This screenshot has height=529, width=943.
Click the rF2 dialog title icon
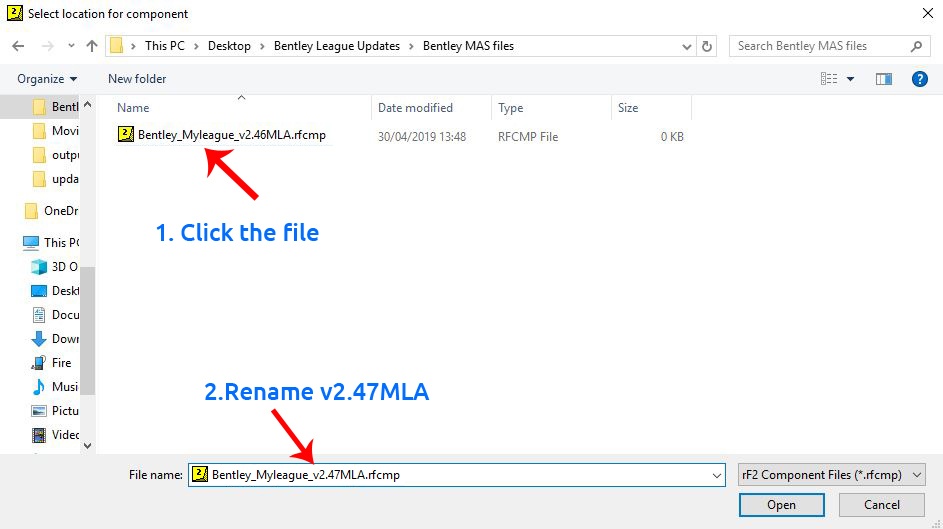coord(14,13)
